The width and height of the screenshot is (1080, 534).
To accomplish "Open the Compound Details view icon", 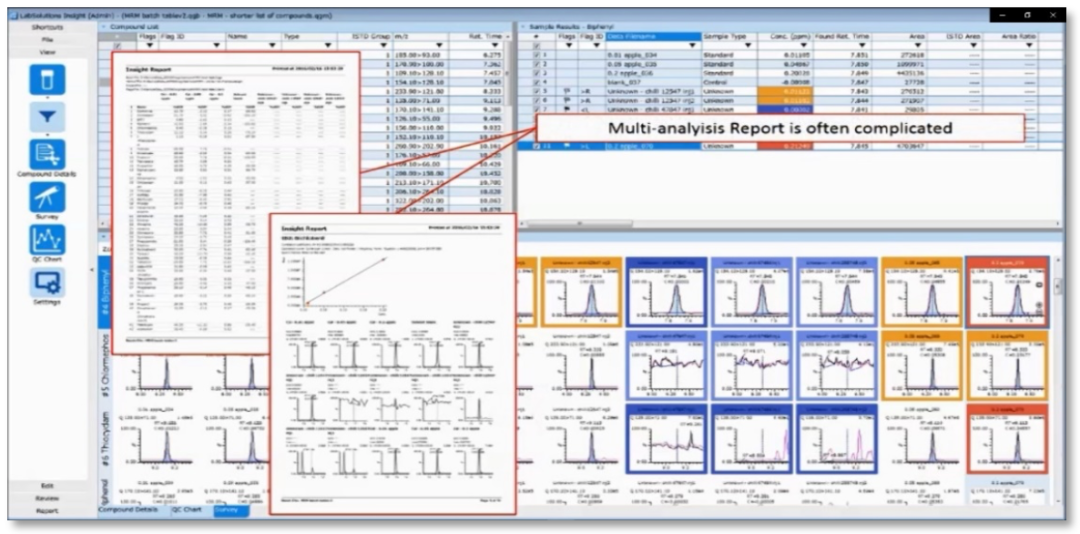I will click(x=47, y=153).
